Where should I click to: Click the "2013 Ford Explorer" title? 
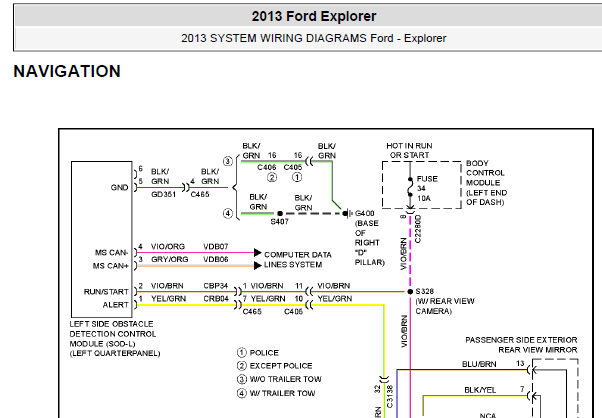314,16
